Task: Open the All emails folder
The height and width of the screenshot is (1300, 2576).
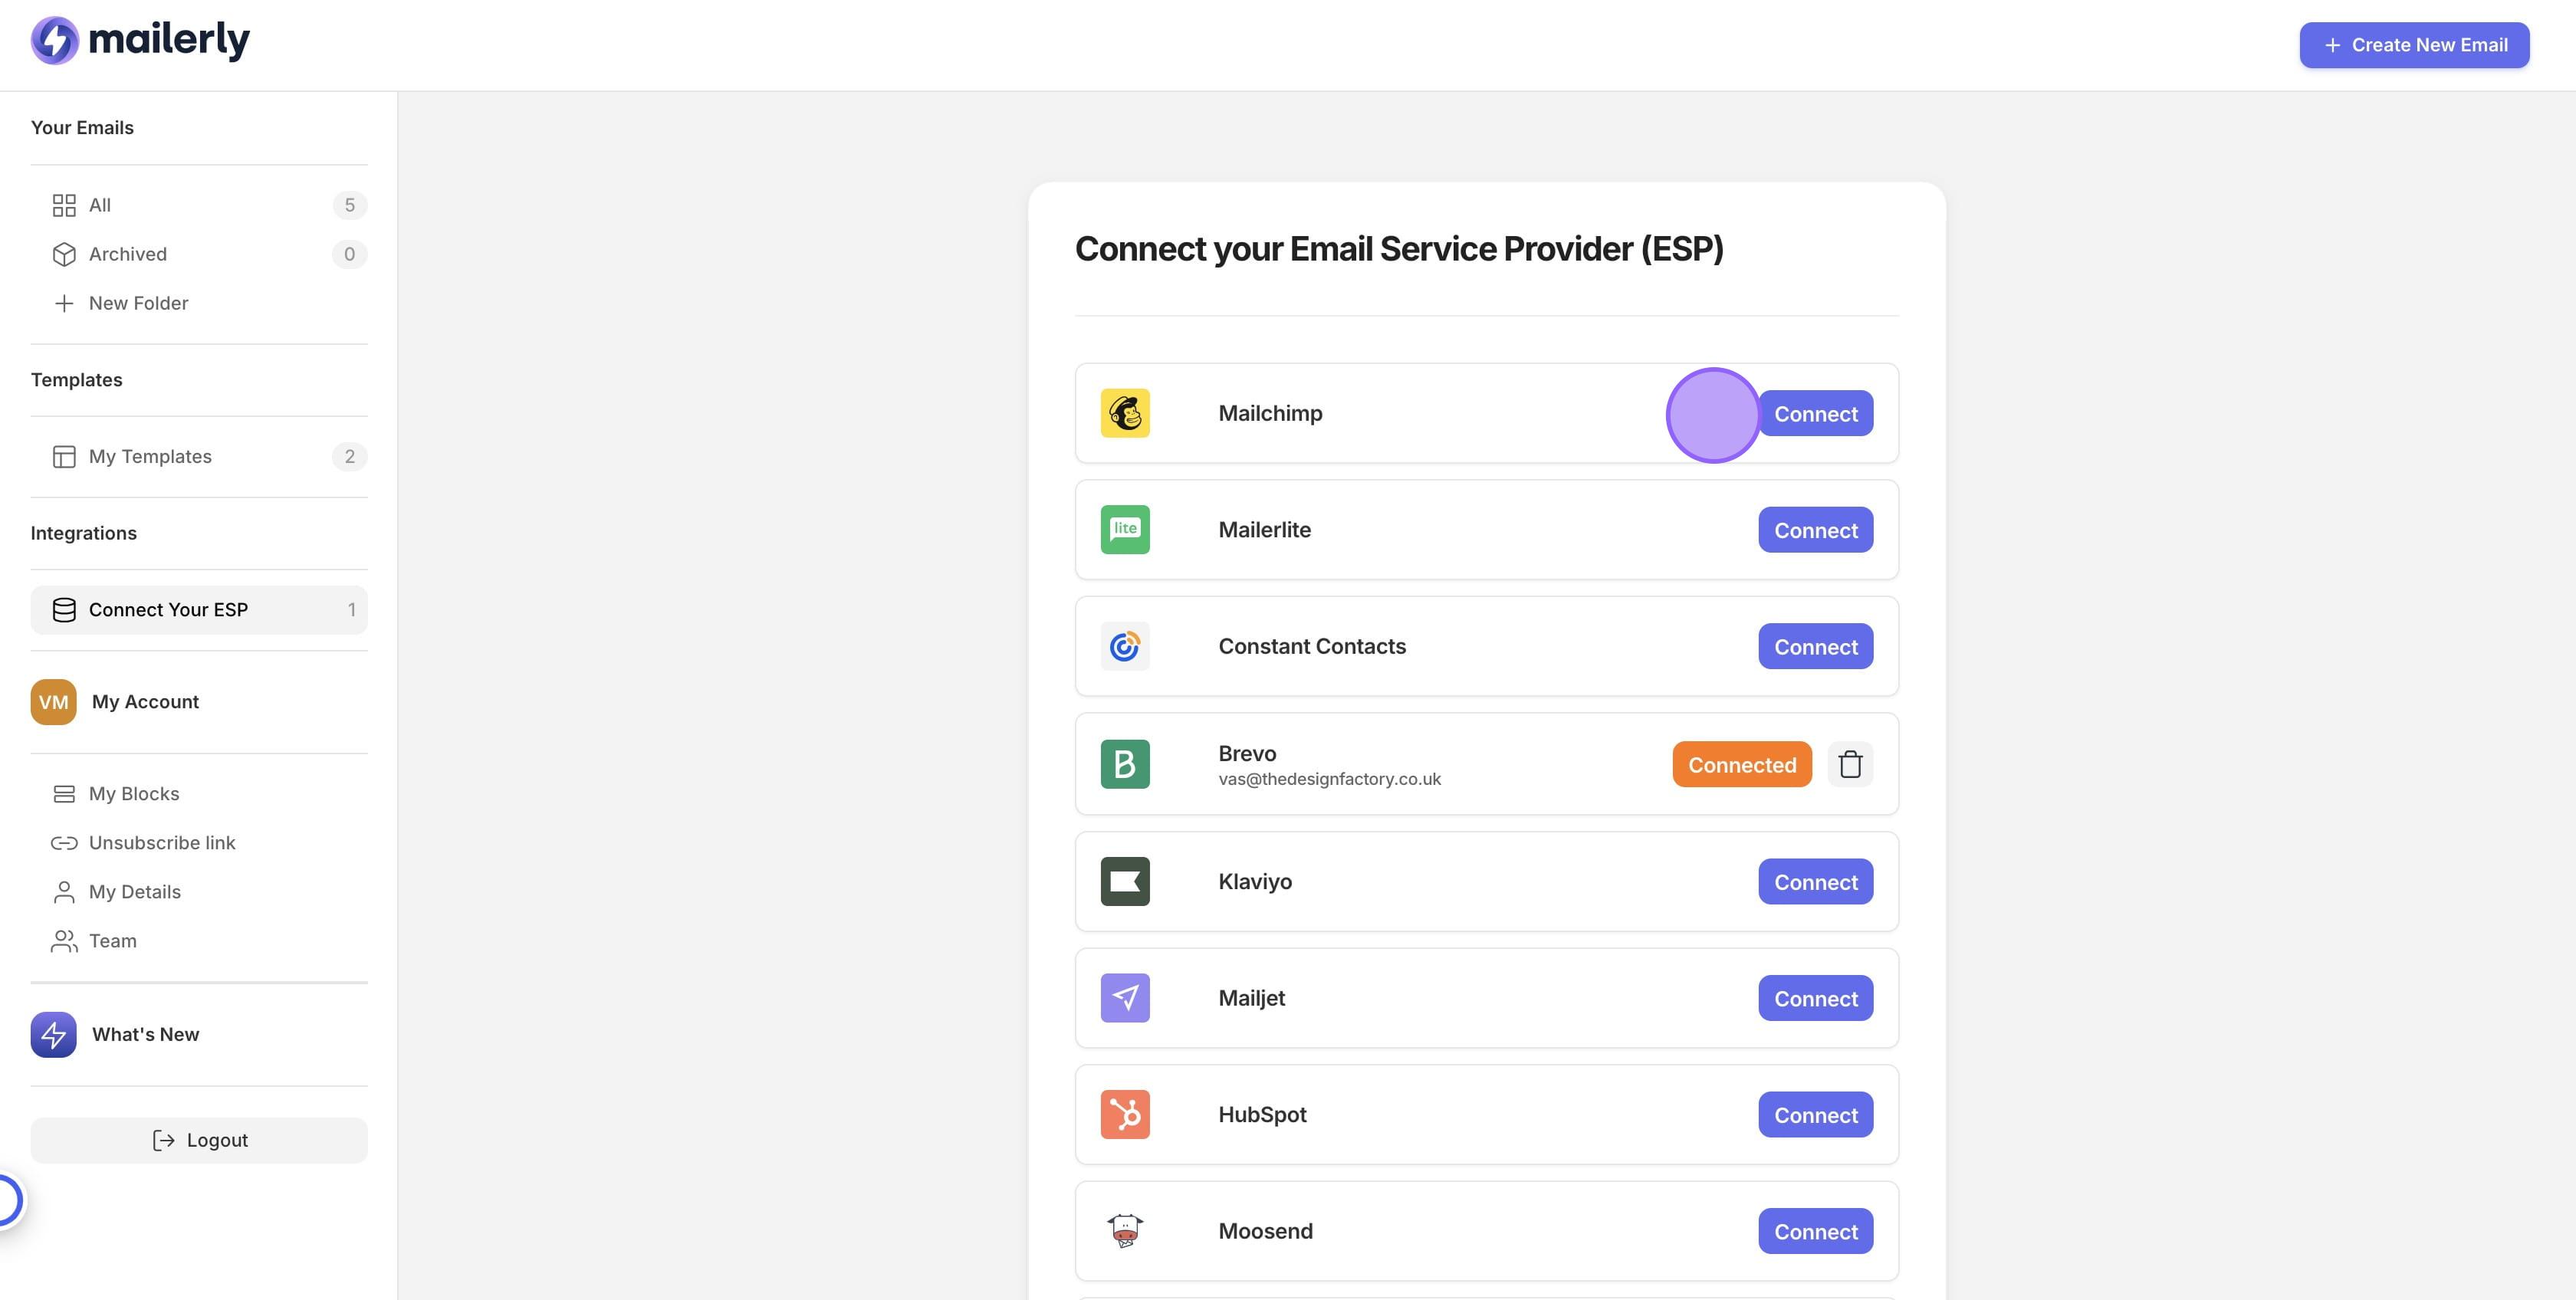Action: 100,205
